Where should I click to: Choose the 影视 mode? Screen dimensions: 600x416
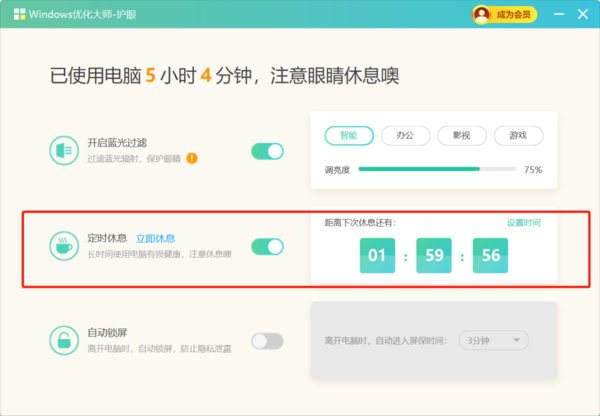tap(461, 135)
